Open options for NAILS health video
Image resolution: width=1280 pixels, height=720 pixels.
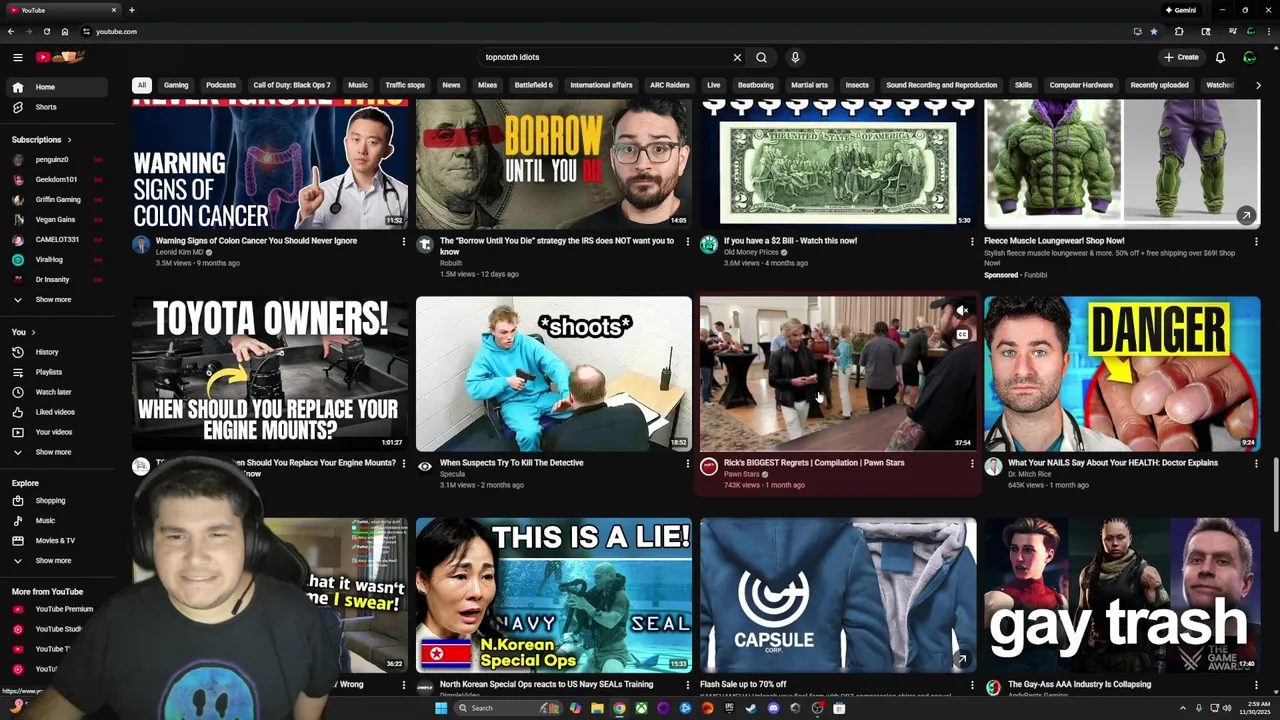click(x=1256, y=463)
